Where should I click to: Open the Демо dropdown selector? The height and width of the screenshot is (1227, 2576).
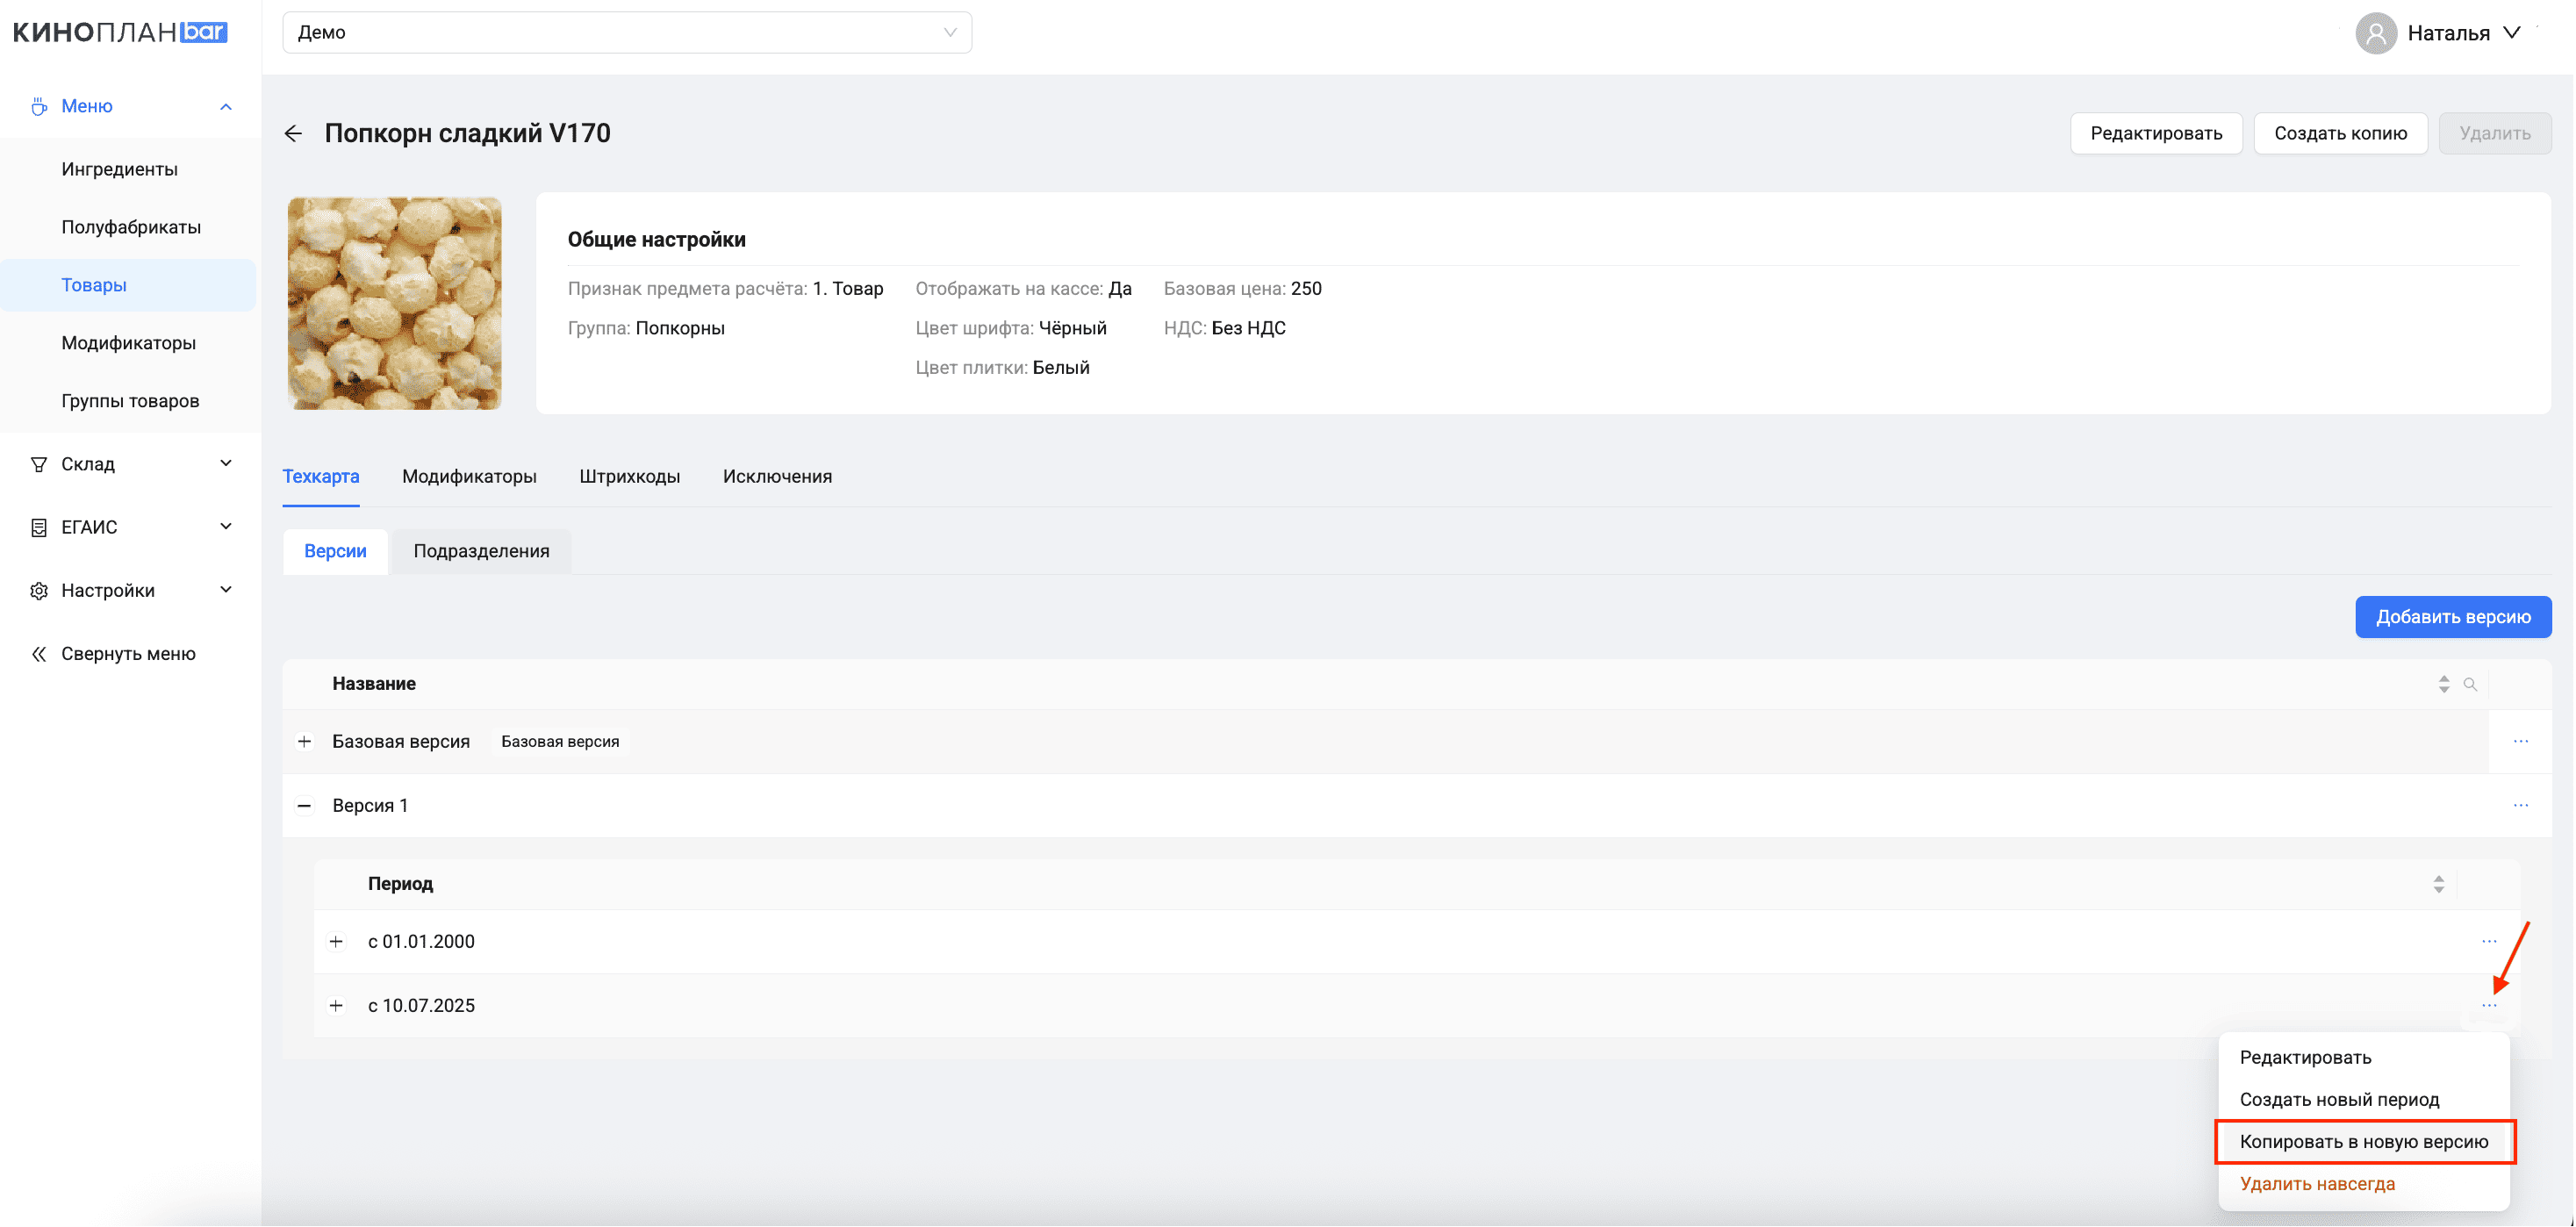tap(627, 32)
